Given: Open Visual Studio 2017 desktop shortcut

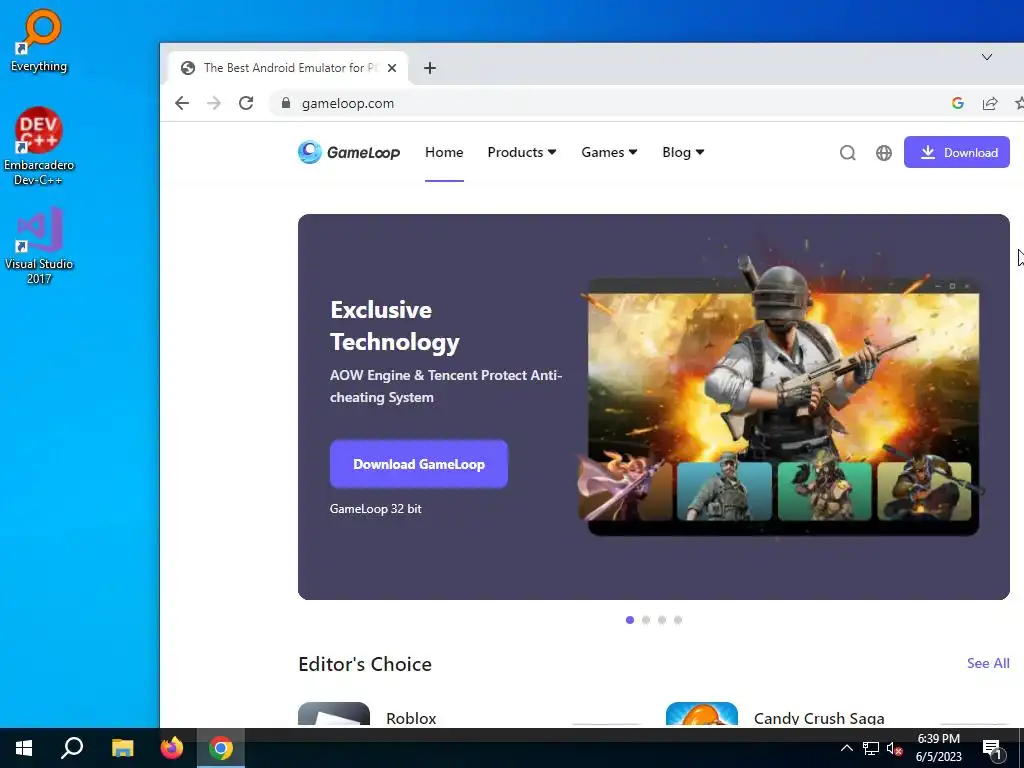Looking at the screenshot, I should 39,246.
